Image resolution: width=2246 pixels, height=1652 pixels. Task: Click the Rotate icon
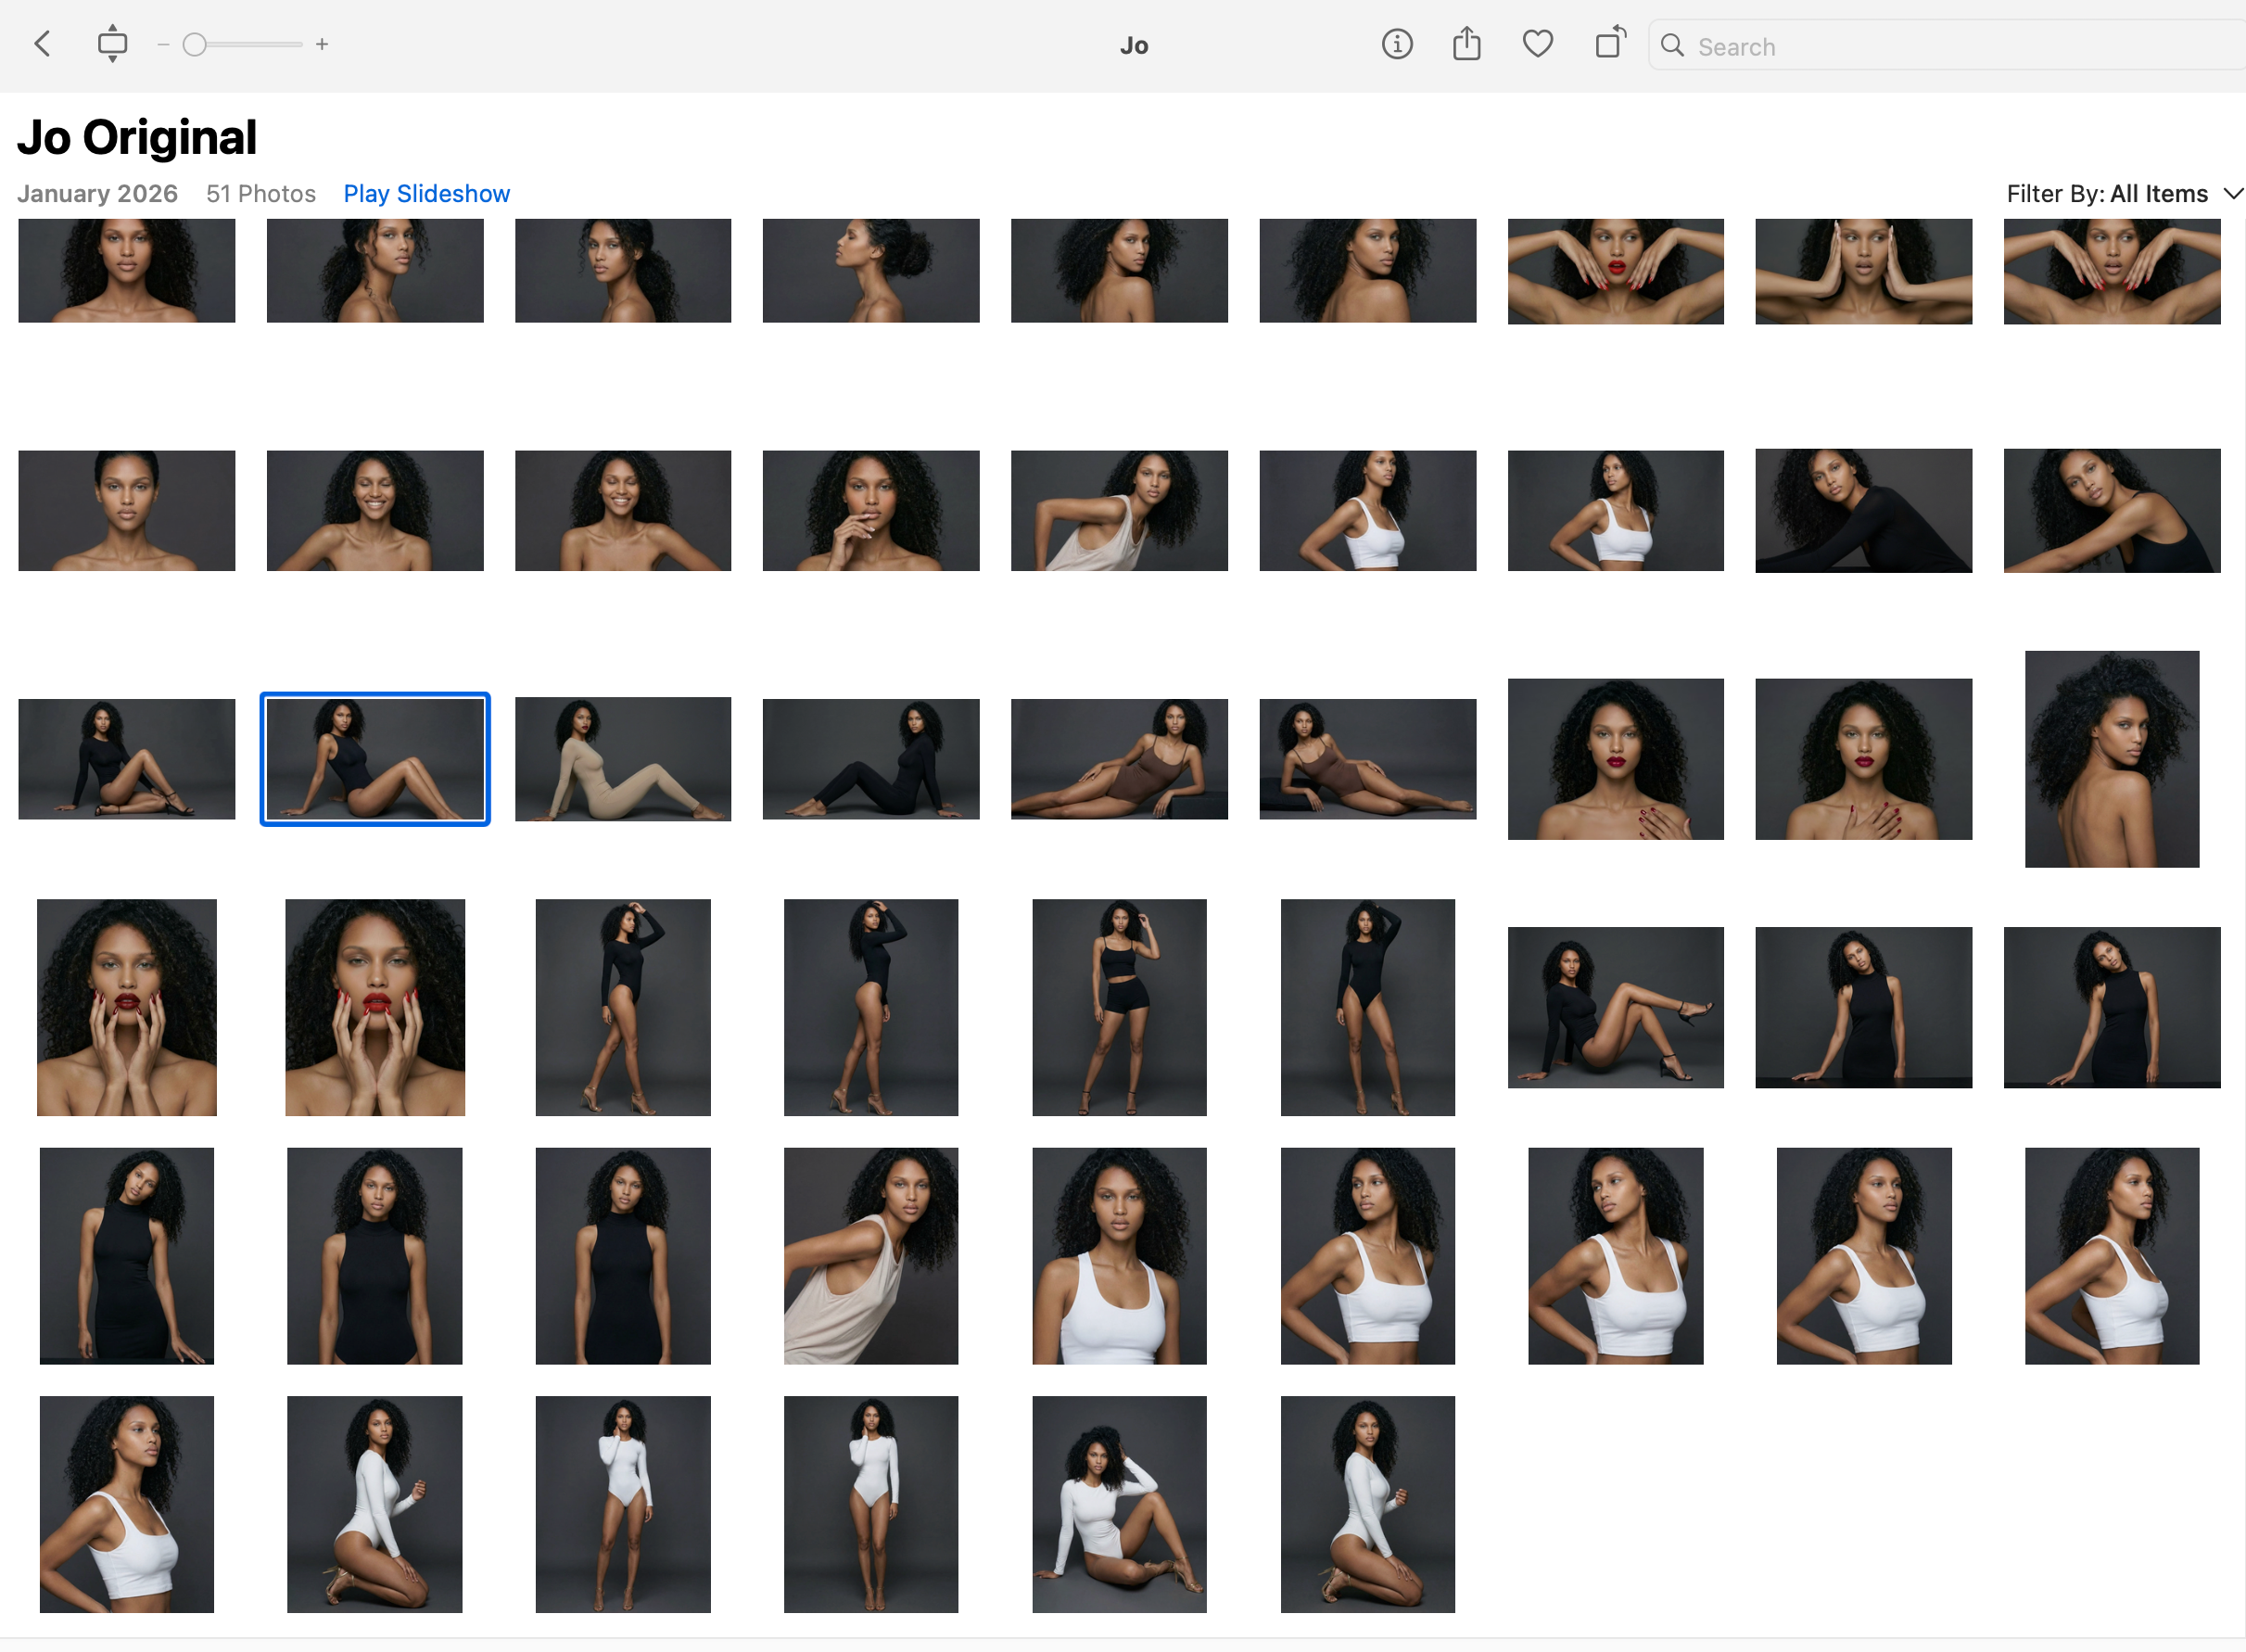[1609, 44]
